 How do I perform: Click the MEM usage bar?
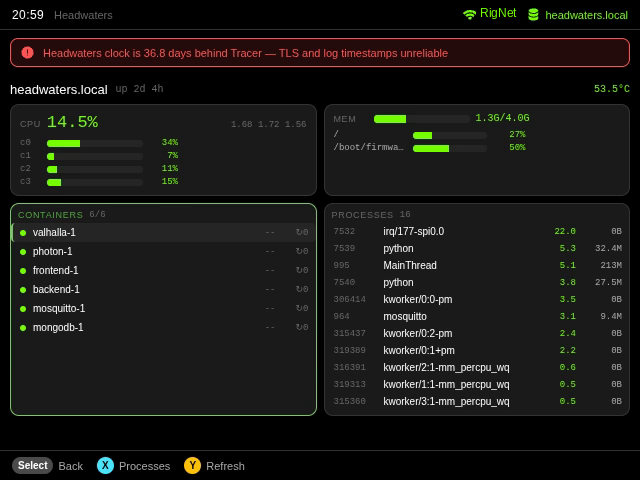click(x=422, y=119)
